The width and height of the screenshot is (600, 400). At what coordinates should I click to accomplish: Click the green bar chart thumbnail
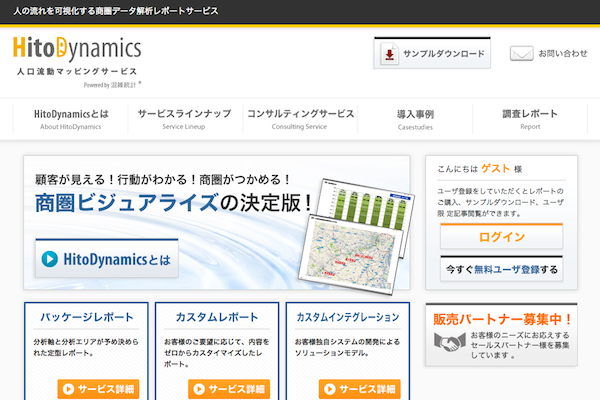click(367, 207)
